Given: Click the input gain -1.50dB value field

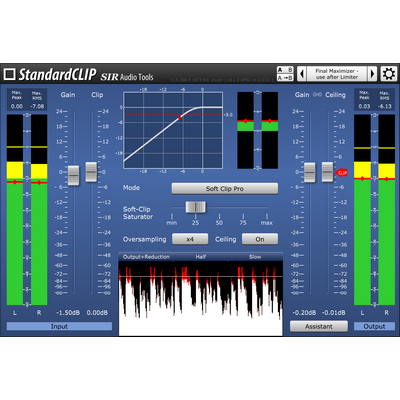Looking at the screenshot, I should pos(68,313).
